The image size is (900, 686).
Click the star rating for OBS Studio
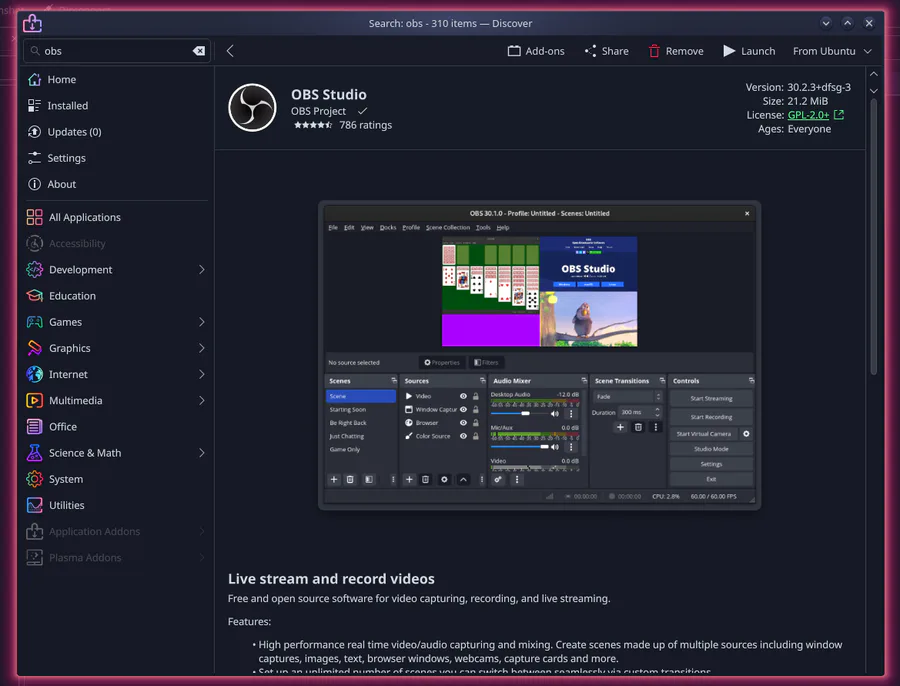pyautogui.click(x=313, y=125)
